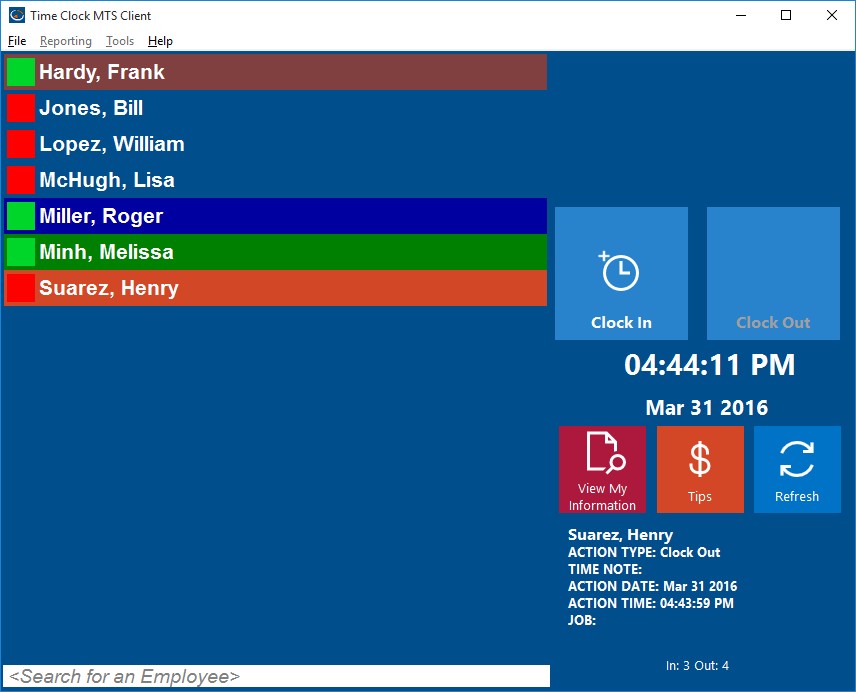Image resolution: width=856 pixels, height=692 pixels.
Task: Click red status square beside Jones, Bill
Action: (21, 108)
